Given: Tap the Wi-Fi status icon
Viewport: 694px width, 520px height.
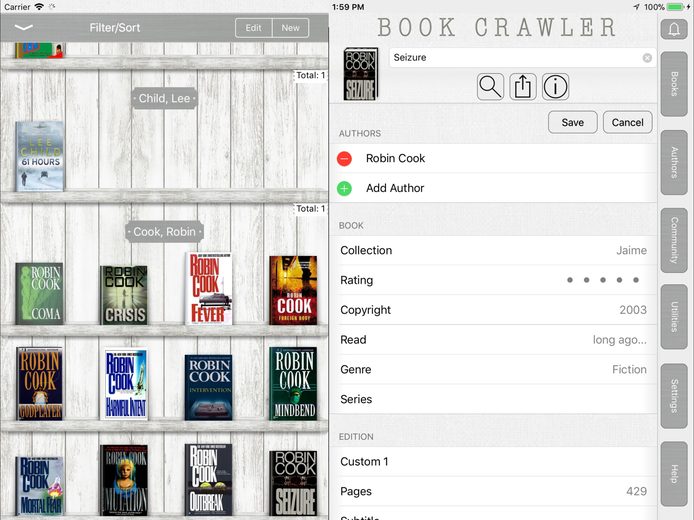Looking at the screenshot, I should [39, 7].
